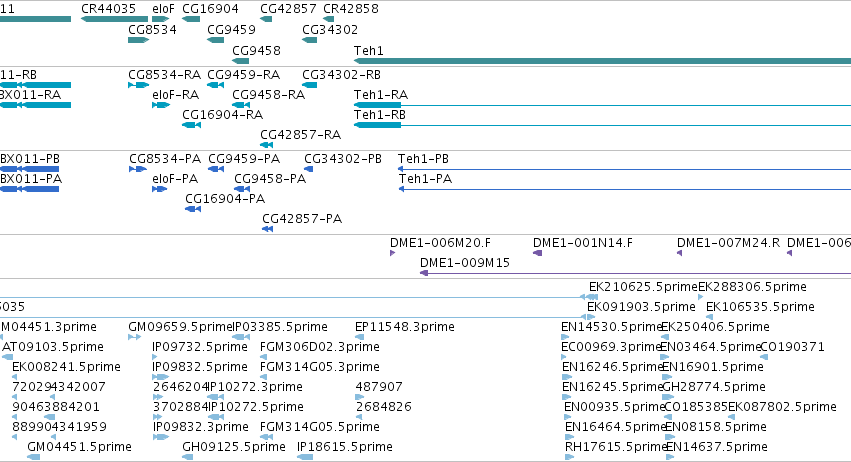The image size is (851, 462).
Task: Open EST EK091903.5prime
Action: 642,307
